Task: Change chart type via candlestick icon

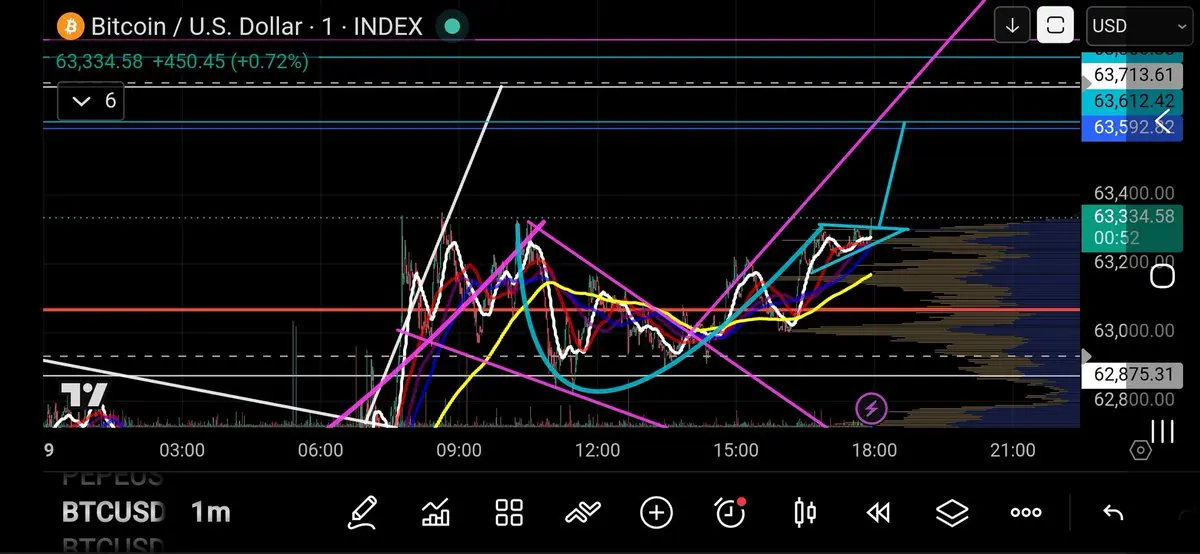Action: tap(804, 513)
